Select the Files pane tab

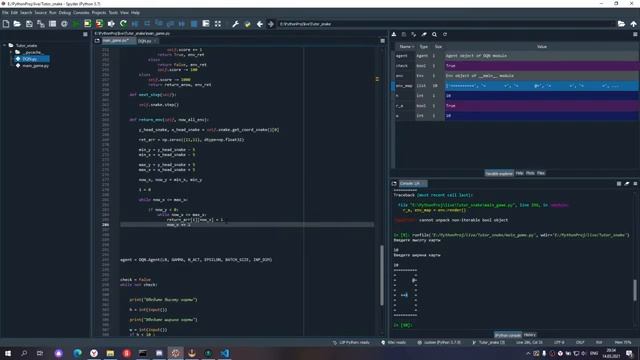pyautogui.click(x=541, y=173)
